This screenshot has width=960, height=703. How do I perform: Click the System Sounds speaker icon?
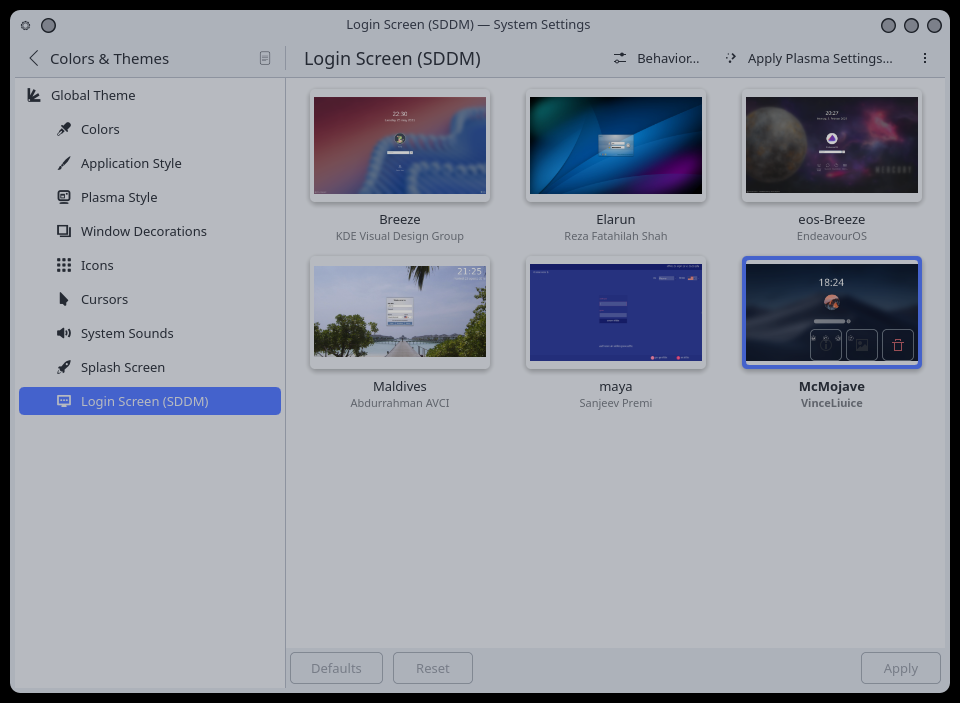(x=64, y=333)
